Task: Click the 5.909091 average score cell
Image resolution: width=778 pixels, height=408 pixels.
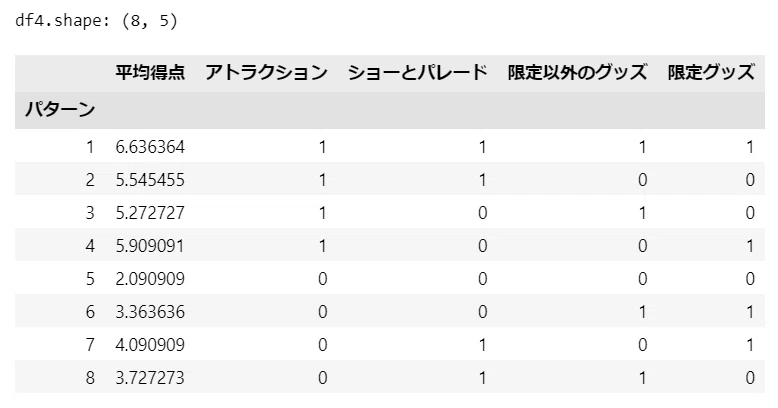Action: pyautogui.click(x=150, y=246)
